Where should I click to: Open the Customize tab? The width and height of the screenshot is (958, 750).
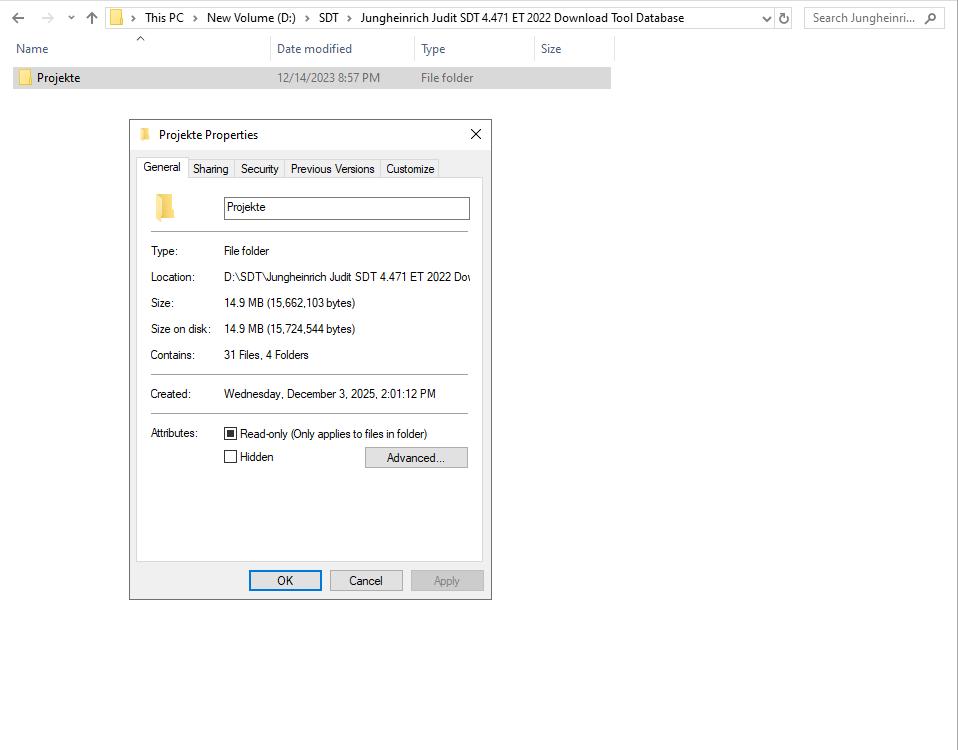410,169
